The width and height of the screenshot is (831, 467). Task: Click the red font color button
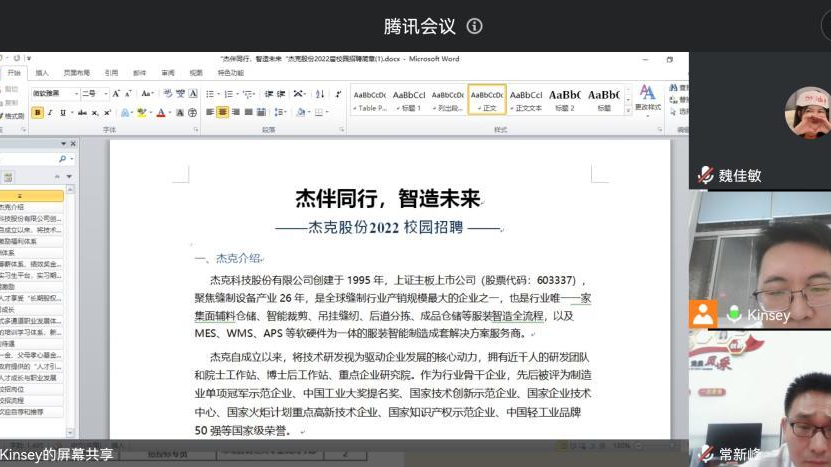tap(161, 113)
